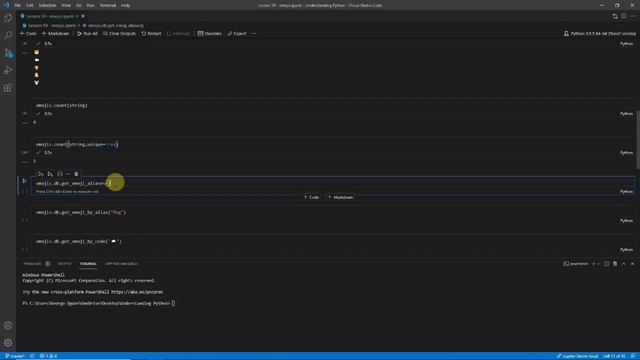This screenshot has height=360, width=640.
Task: Click the sync icon in status bar
Action: coord(32,356)
